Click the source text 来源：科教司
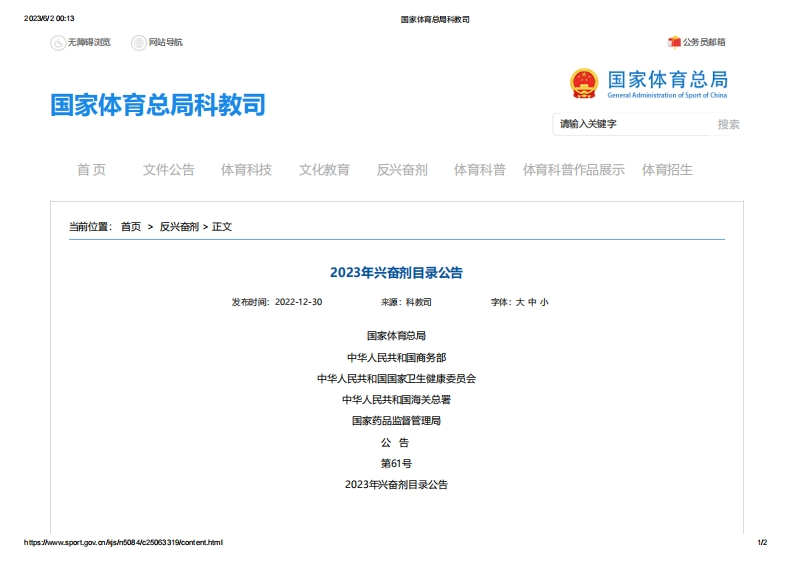793x561 pixels. coord(406,302)
